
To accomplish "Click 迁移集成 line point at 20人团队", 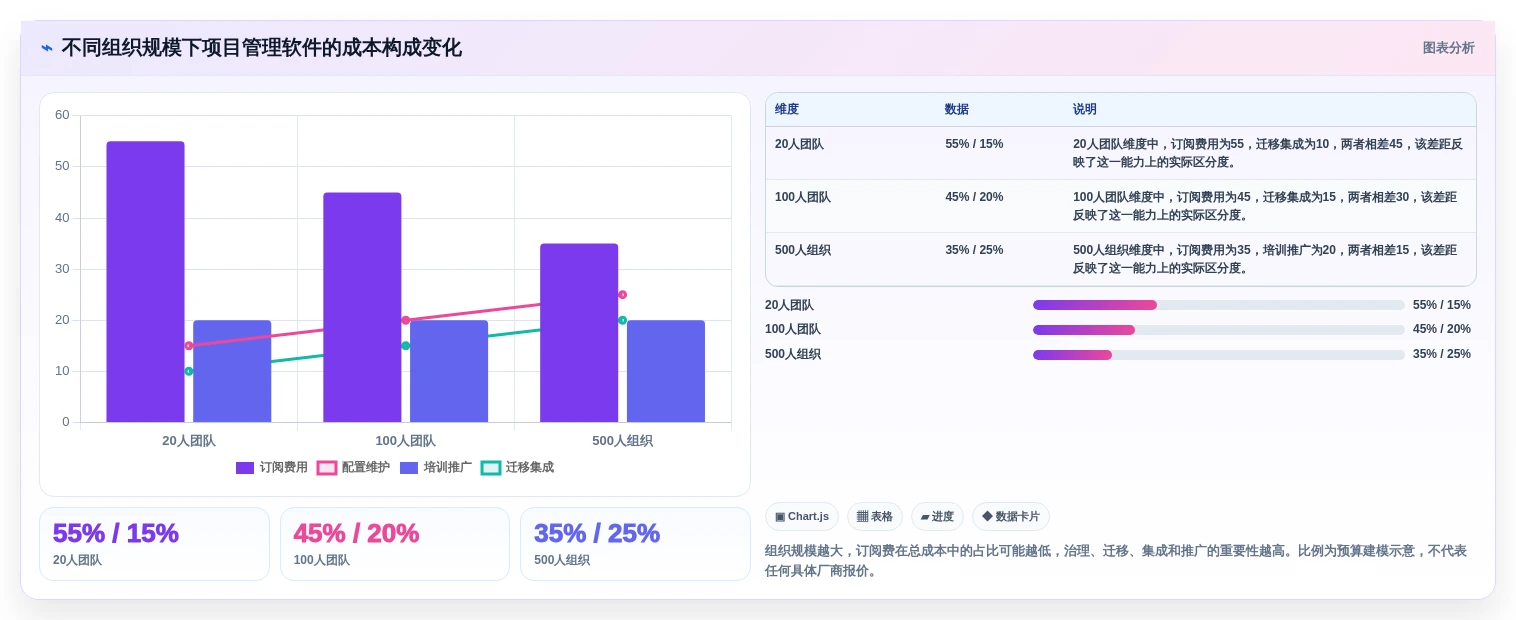I will pos(188,371).
